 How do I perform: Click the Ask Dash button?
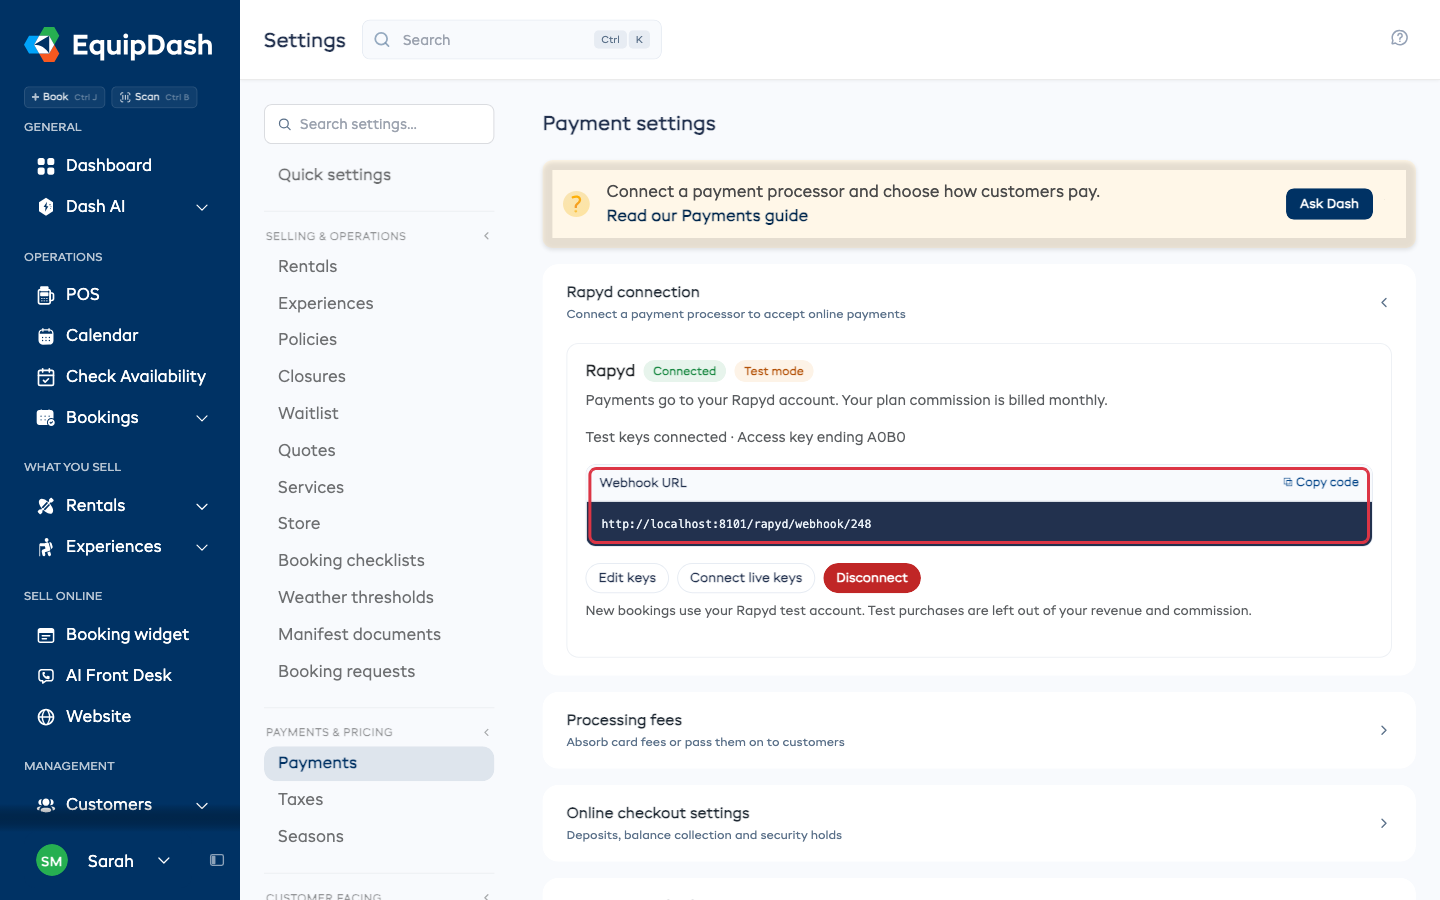[x=1329, y=204]
